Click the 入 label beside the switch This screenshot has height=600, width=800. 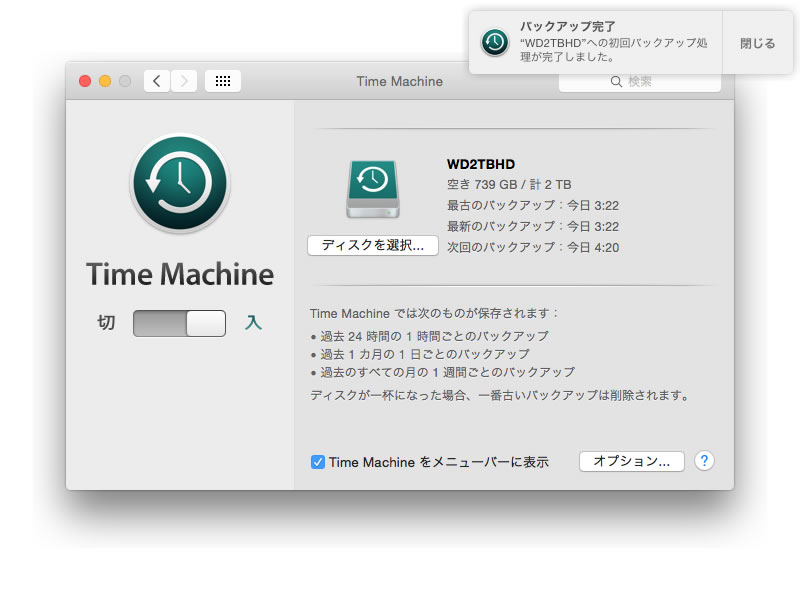point(253,323)
